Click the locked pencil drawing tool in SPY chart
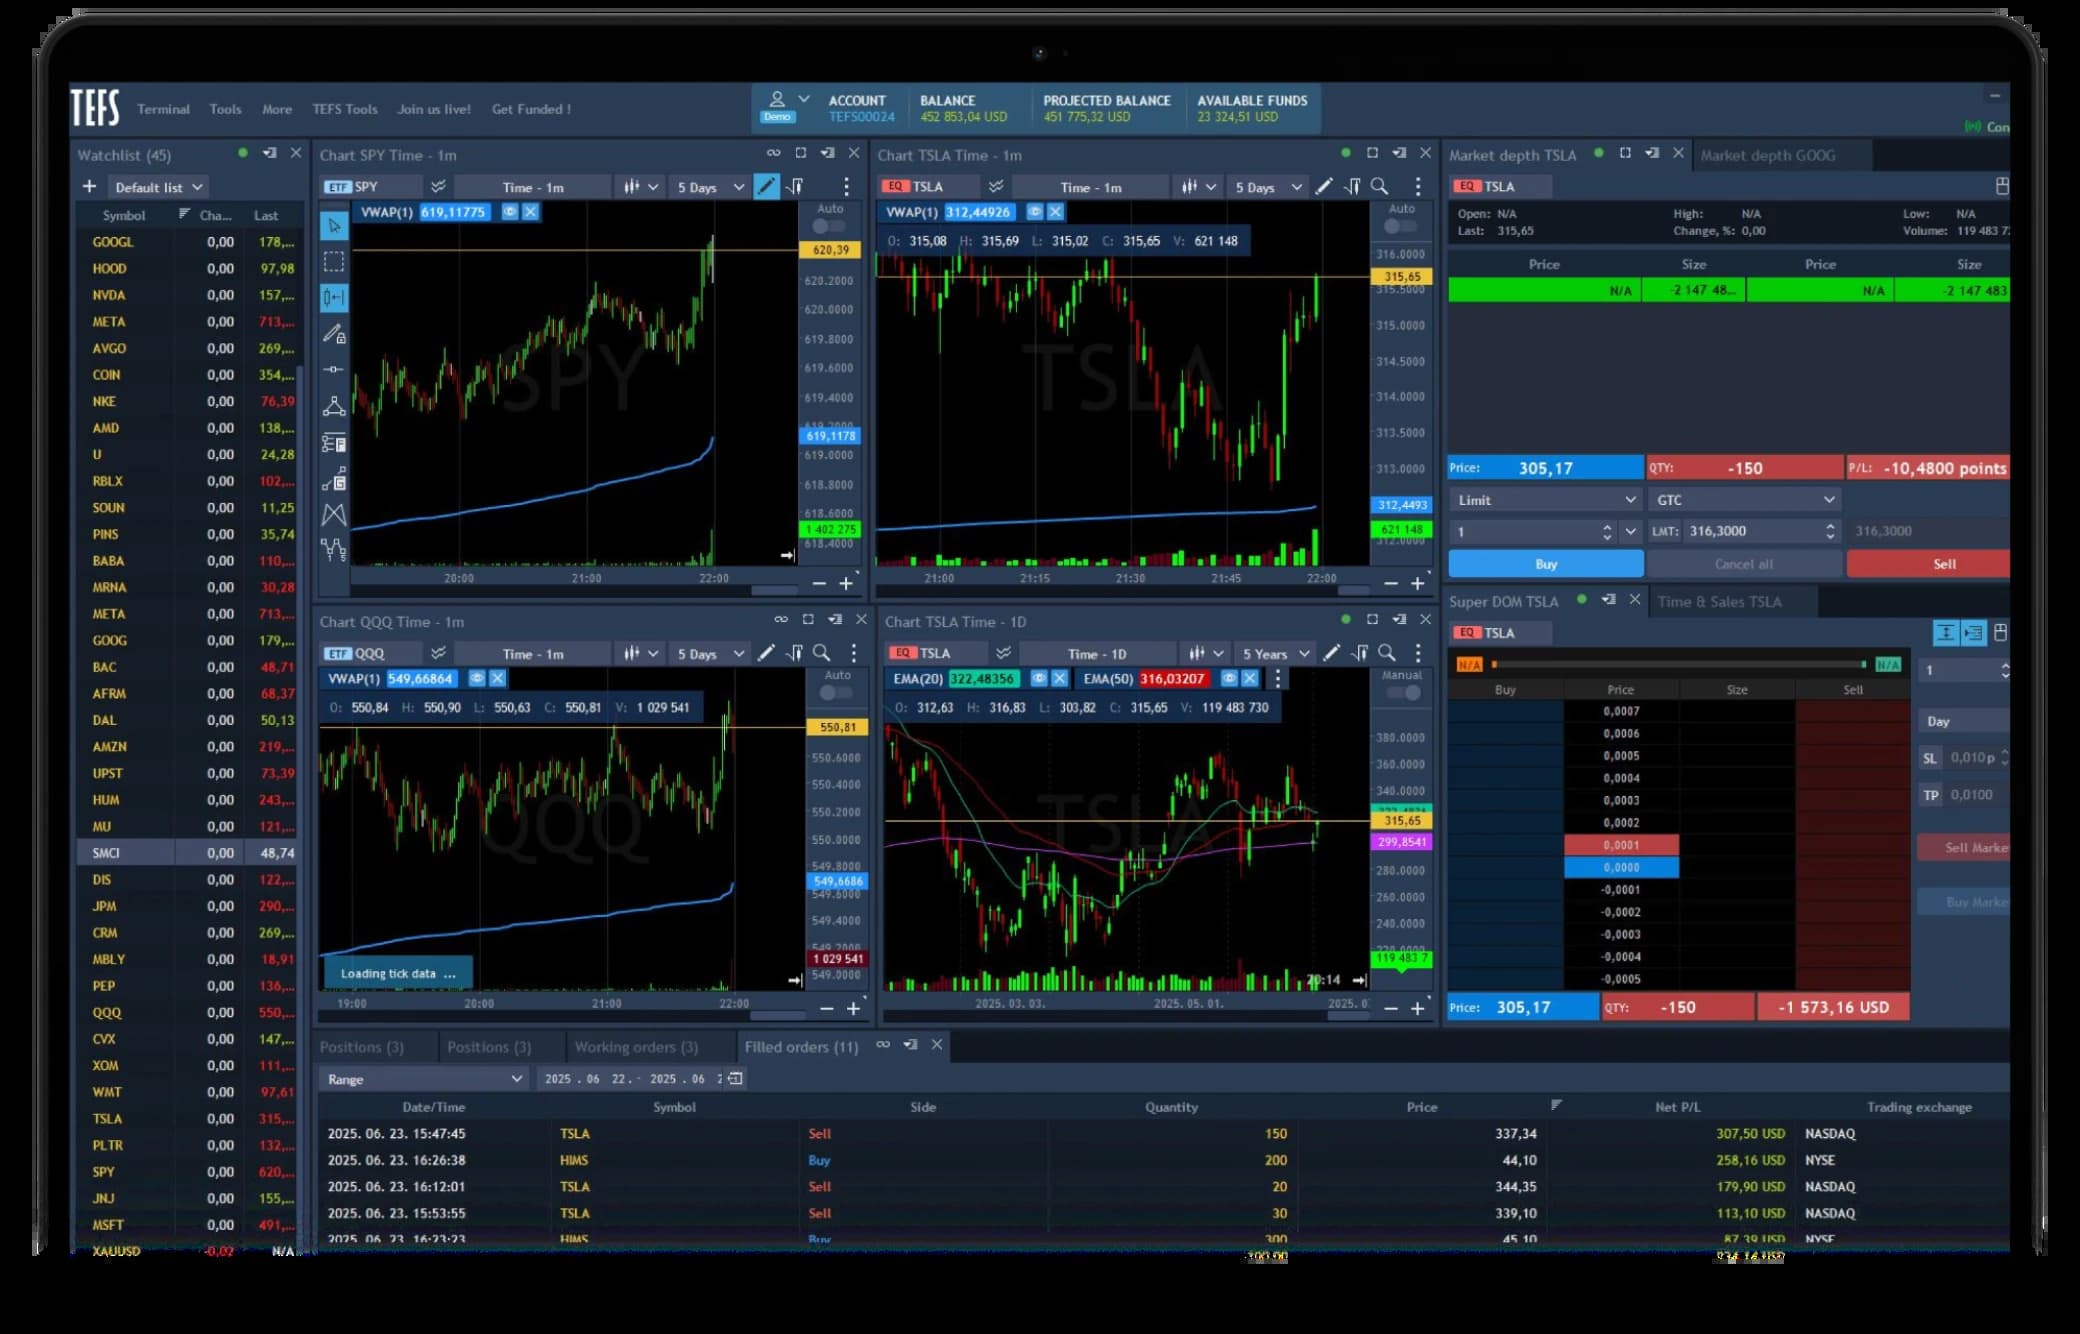Screen dimensions: 2080x1334 334,334
